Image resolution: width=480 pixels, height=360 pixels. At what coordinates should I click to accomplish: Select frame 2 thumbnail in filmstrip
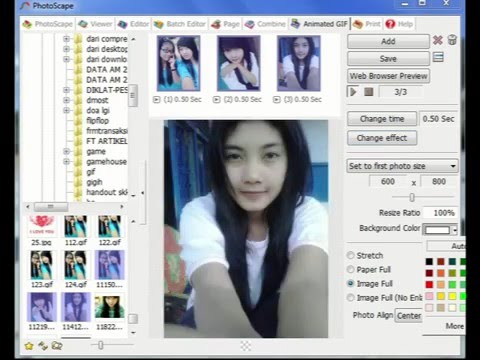[x=239, y=63]
